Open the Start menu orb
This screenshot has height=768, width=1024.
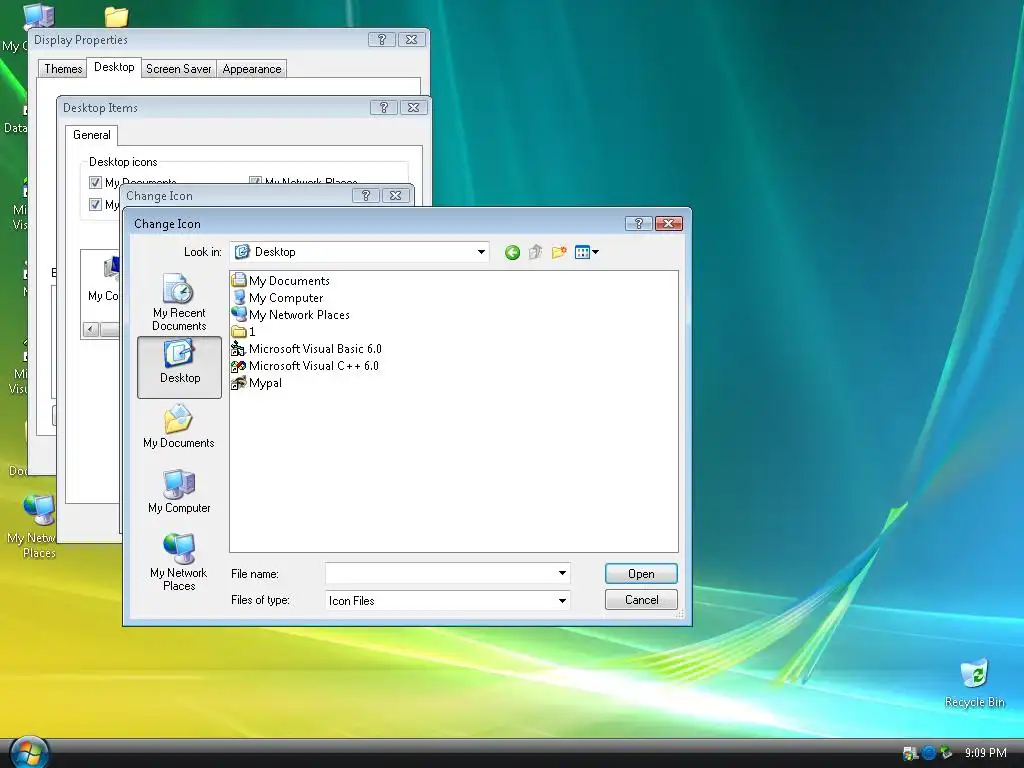pos(28,753)
